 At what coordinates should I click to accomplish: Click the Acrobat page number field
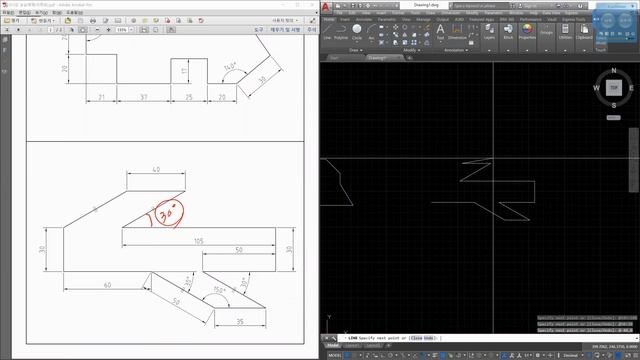tap(50, 30)
